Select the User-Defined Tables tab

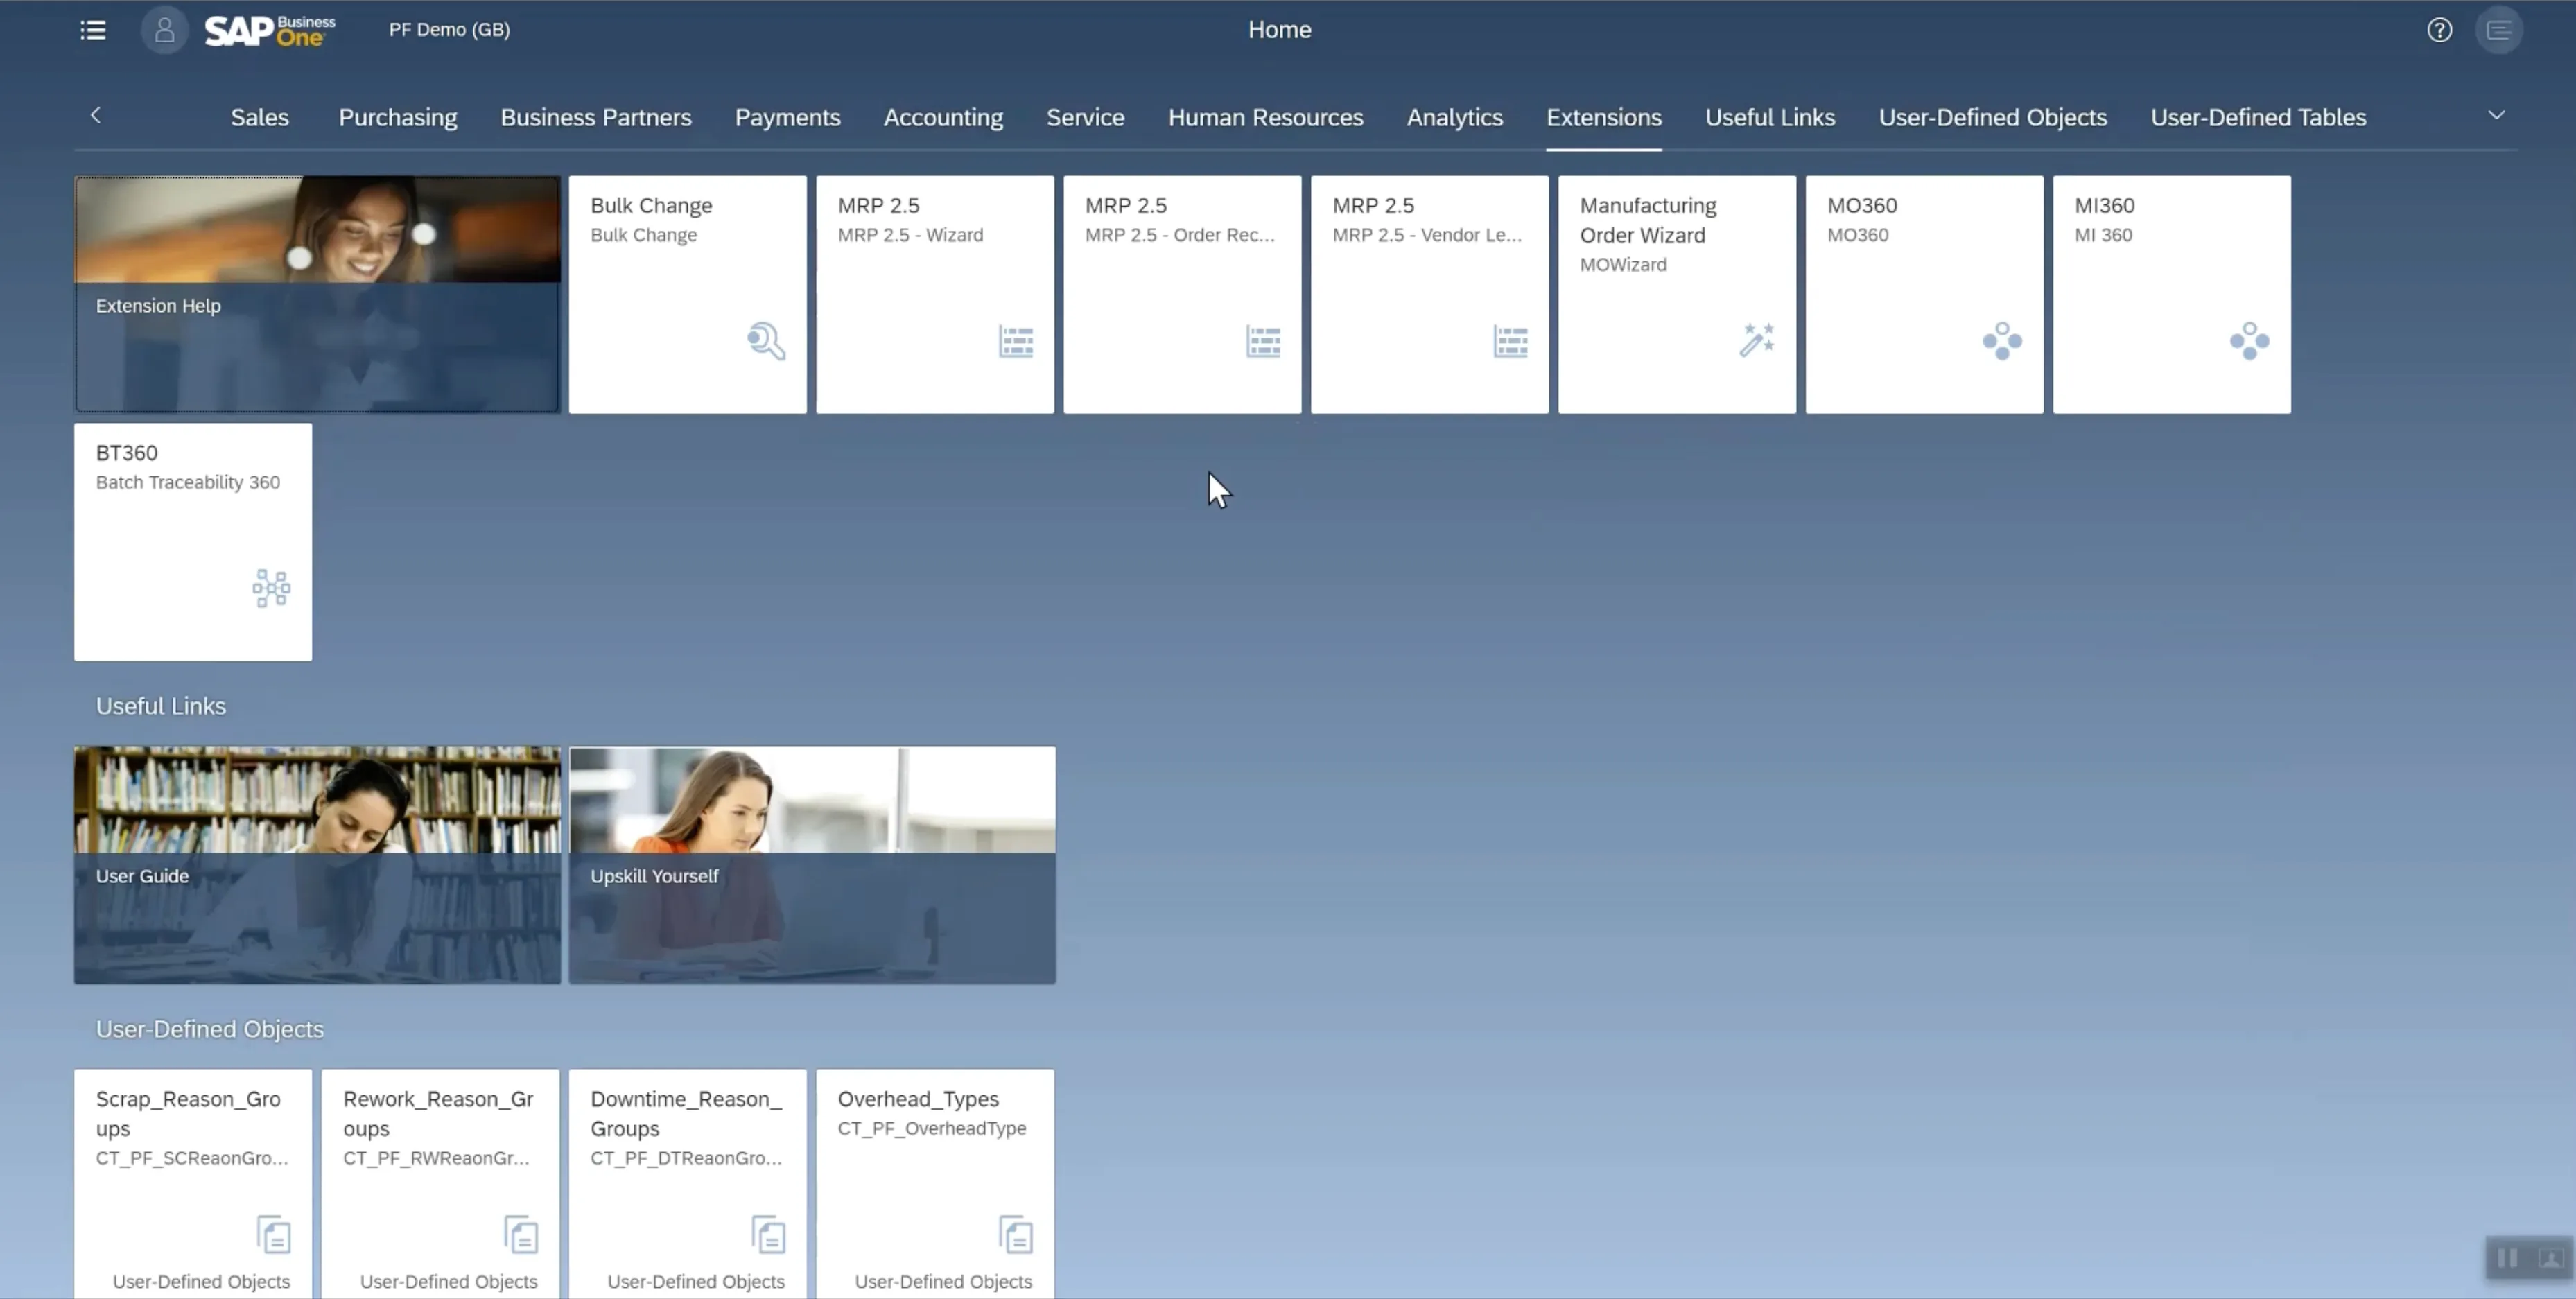pos(2257,117)
